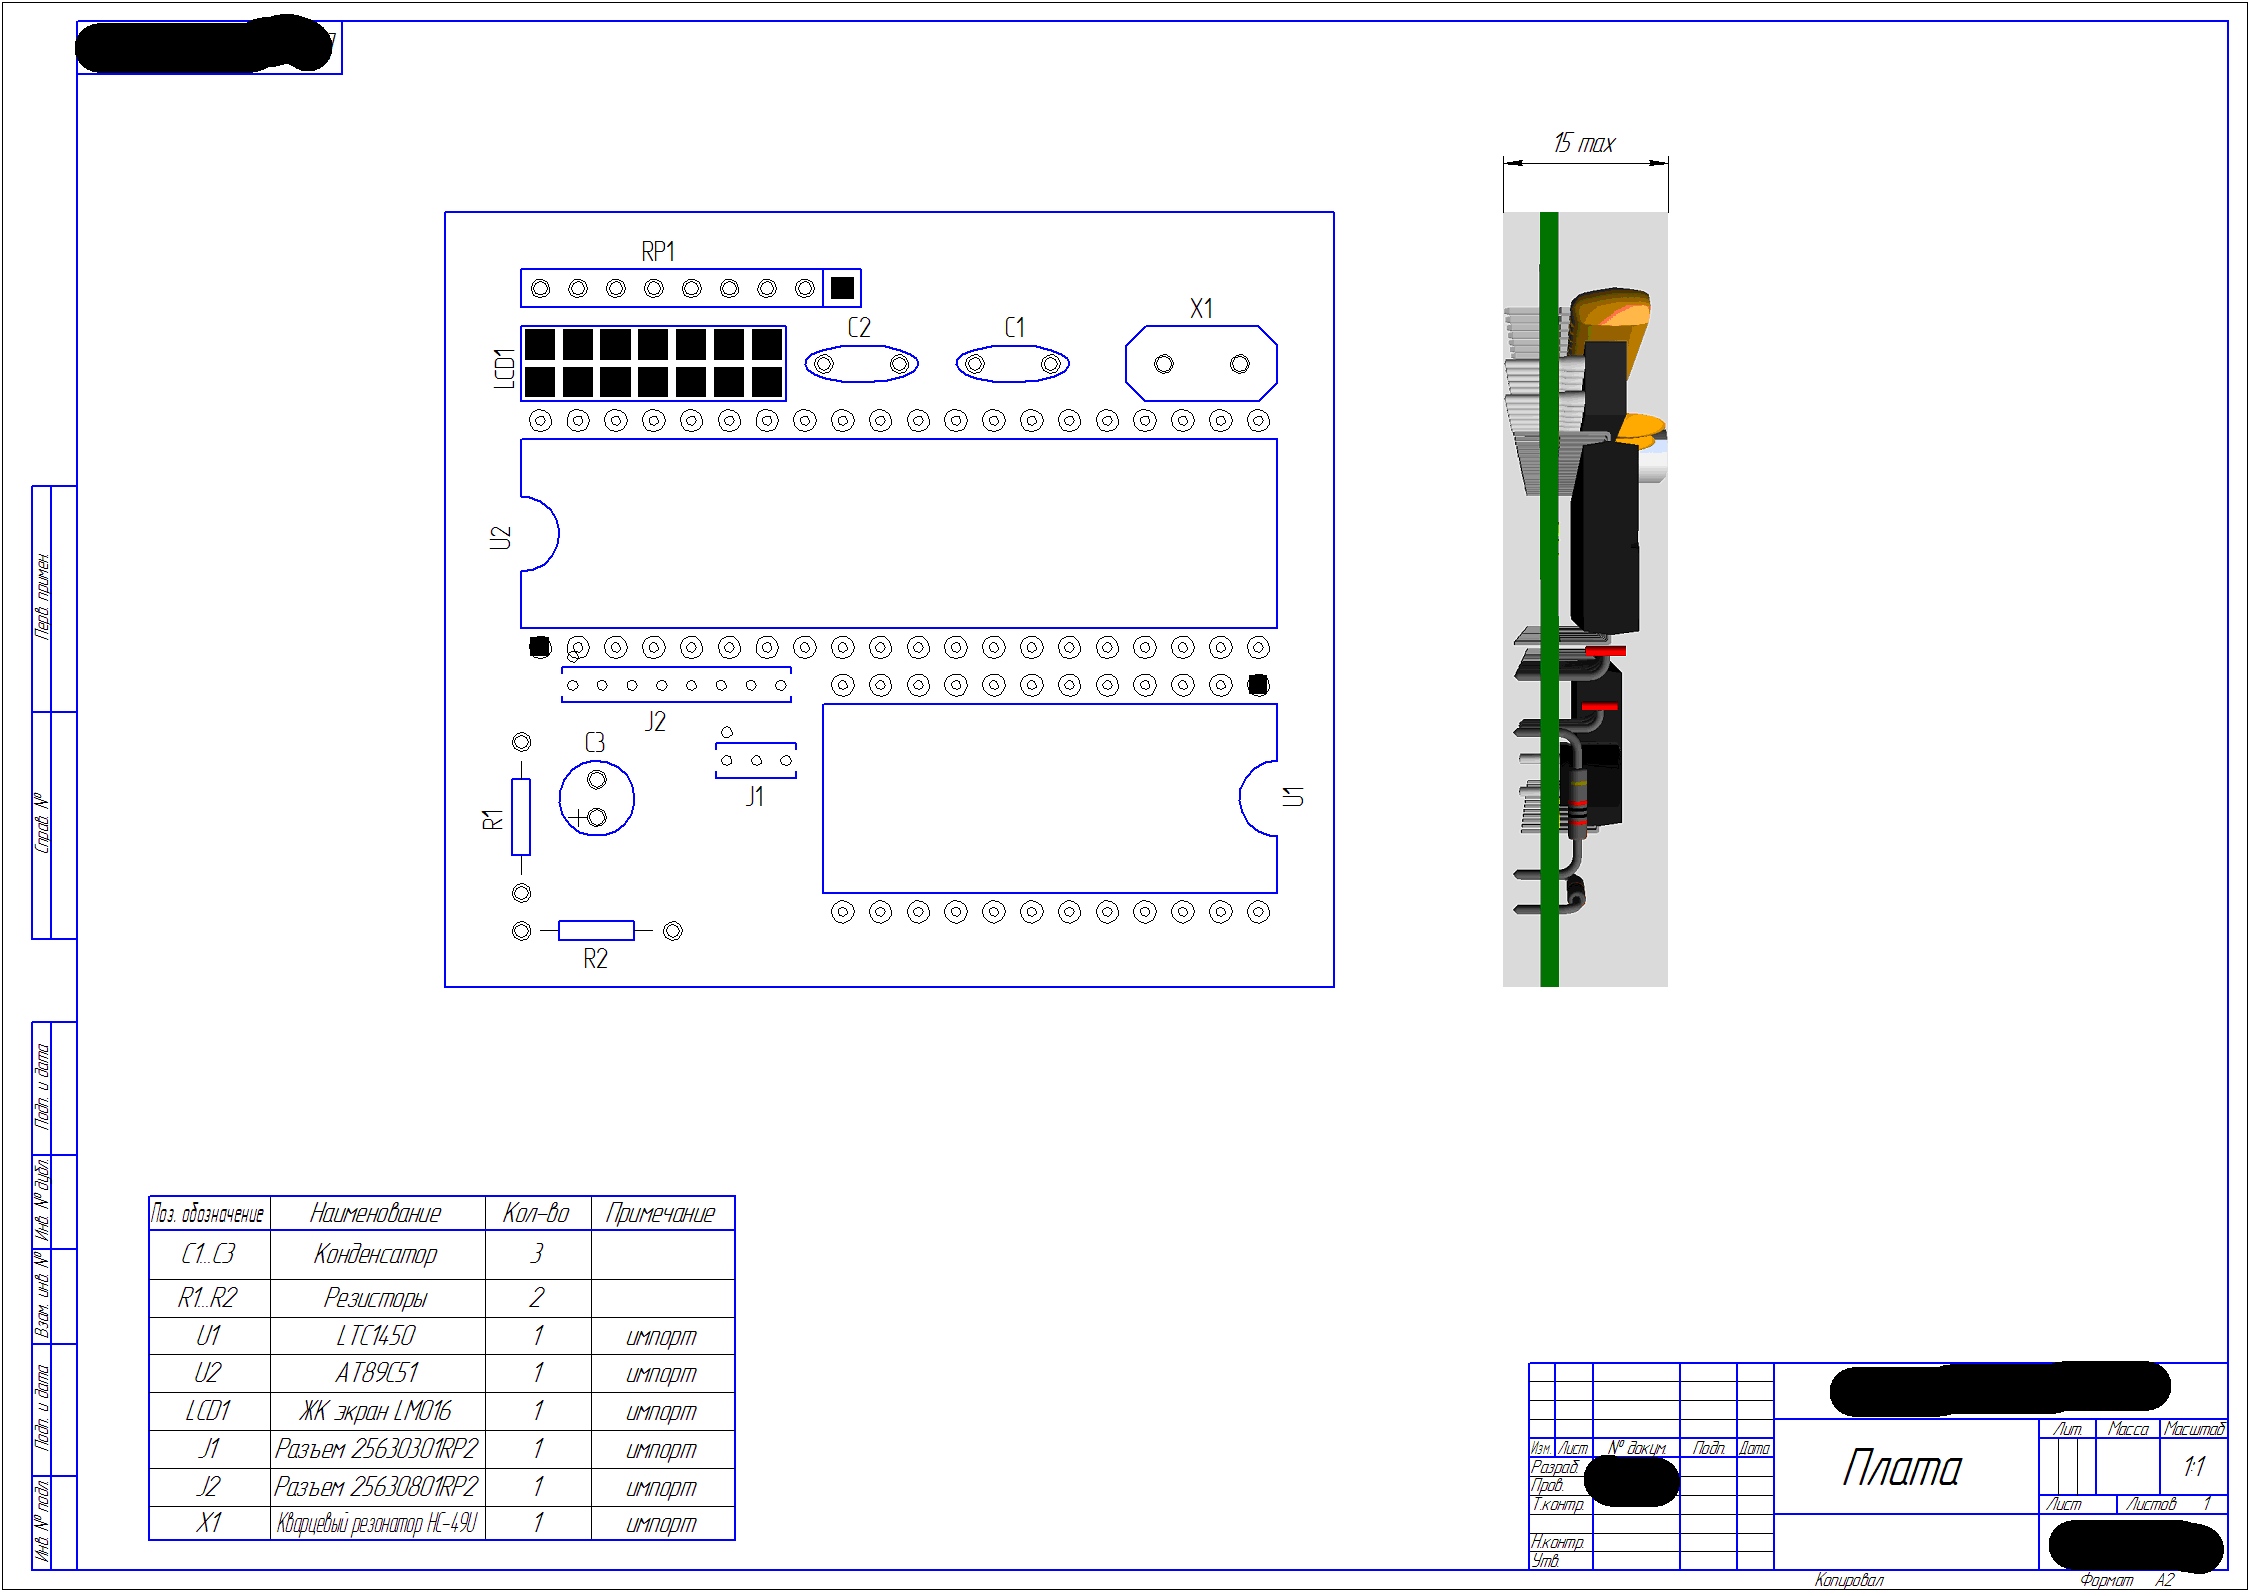2249x1592 pixels.
Task: Select the rotated R1 label beside the vertical resistor
Action: pos(493,820)
